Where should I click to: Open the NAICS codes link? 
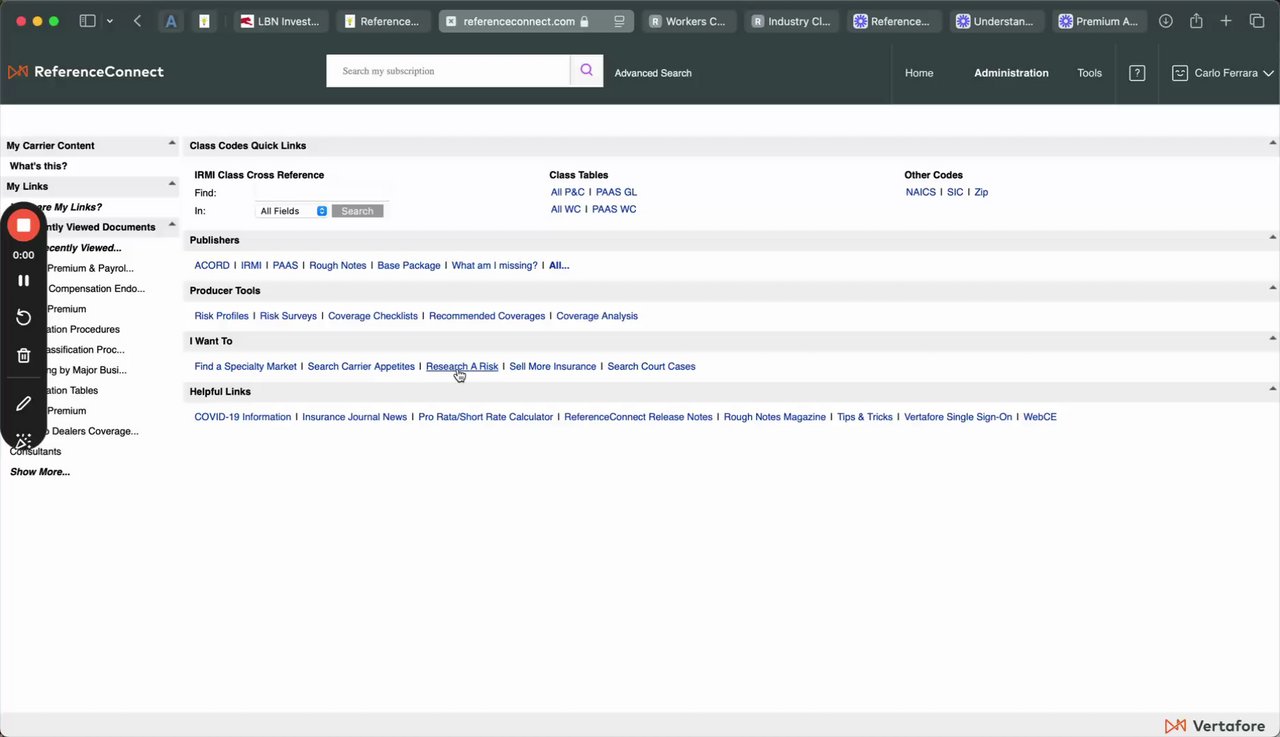pos(921,192)
